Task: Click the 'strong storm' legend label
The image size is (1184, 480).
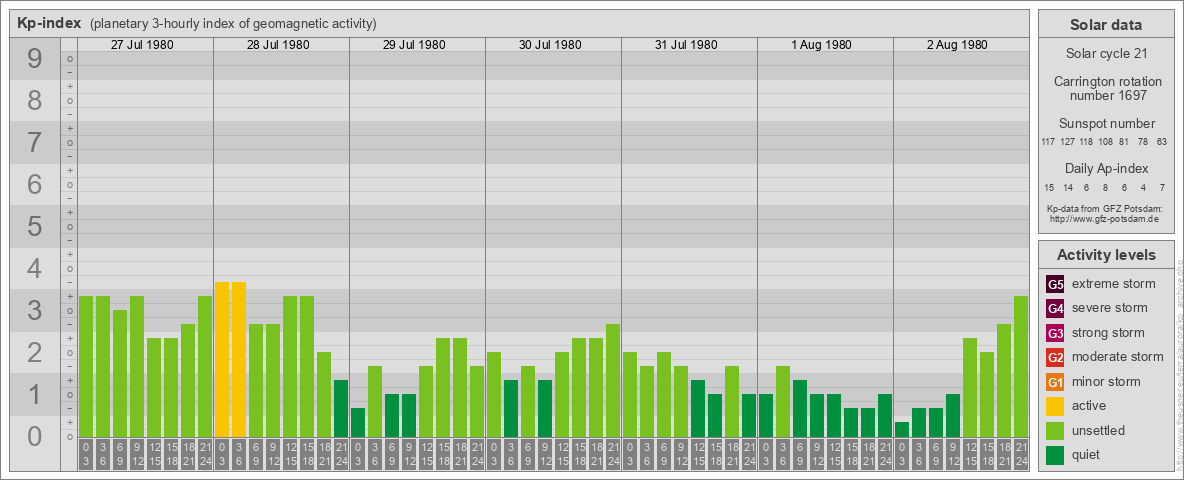Action: pos(1108,333)
